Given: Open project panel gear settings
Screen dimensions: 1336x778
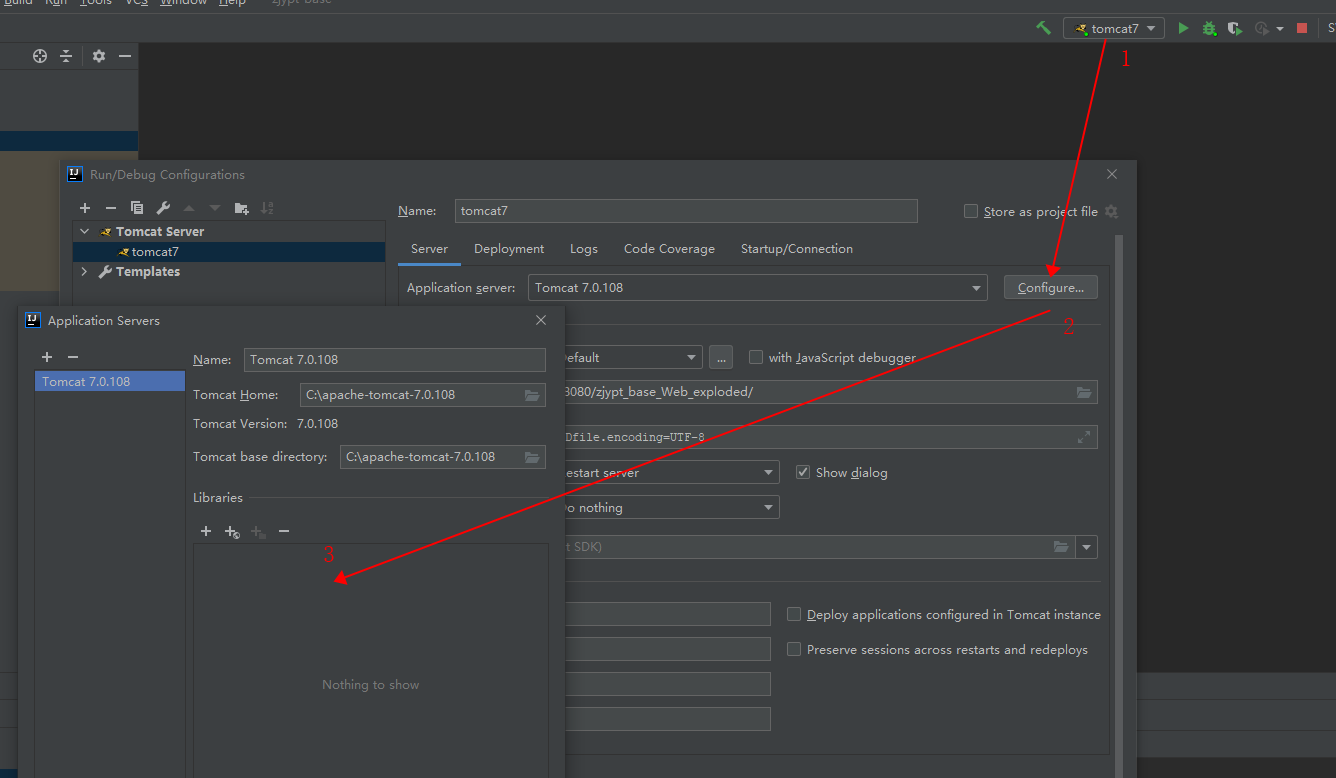Looking at the screenshot, I should coord(98,56).
